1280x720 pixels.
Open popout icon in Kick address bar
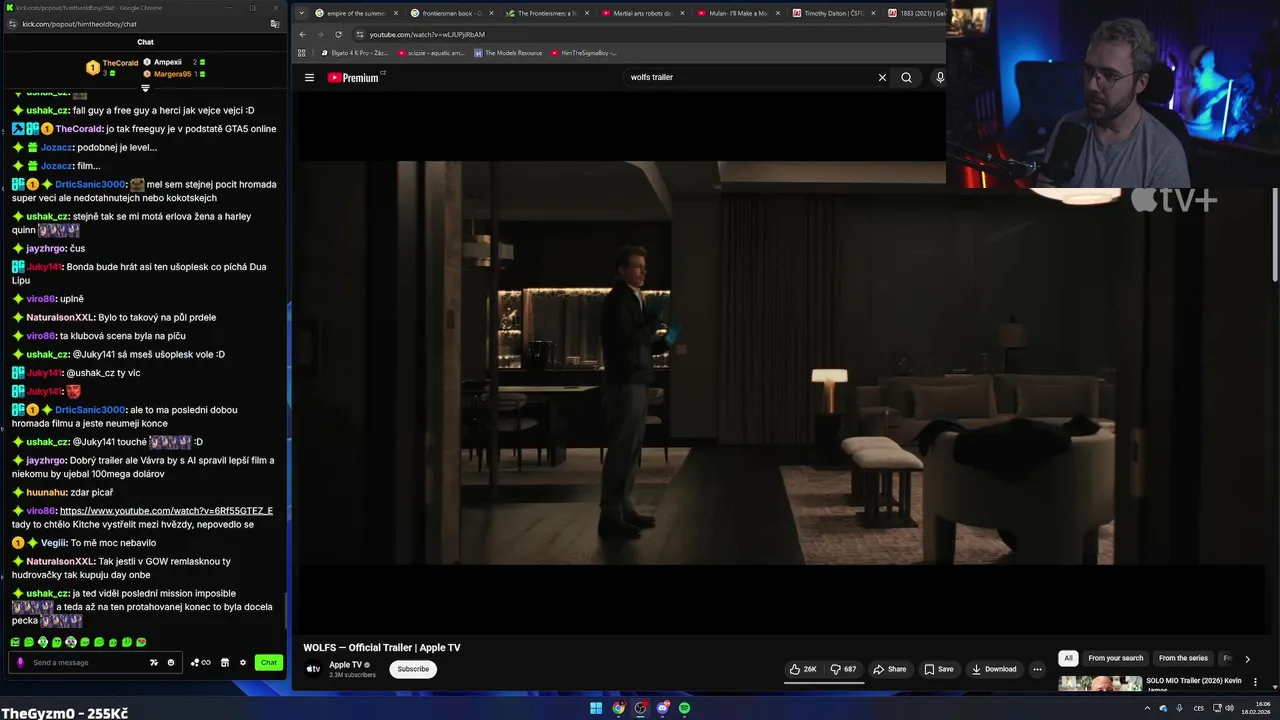[x=275, y=24]
